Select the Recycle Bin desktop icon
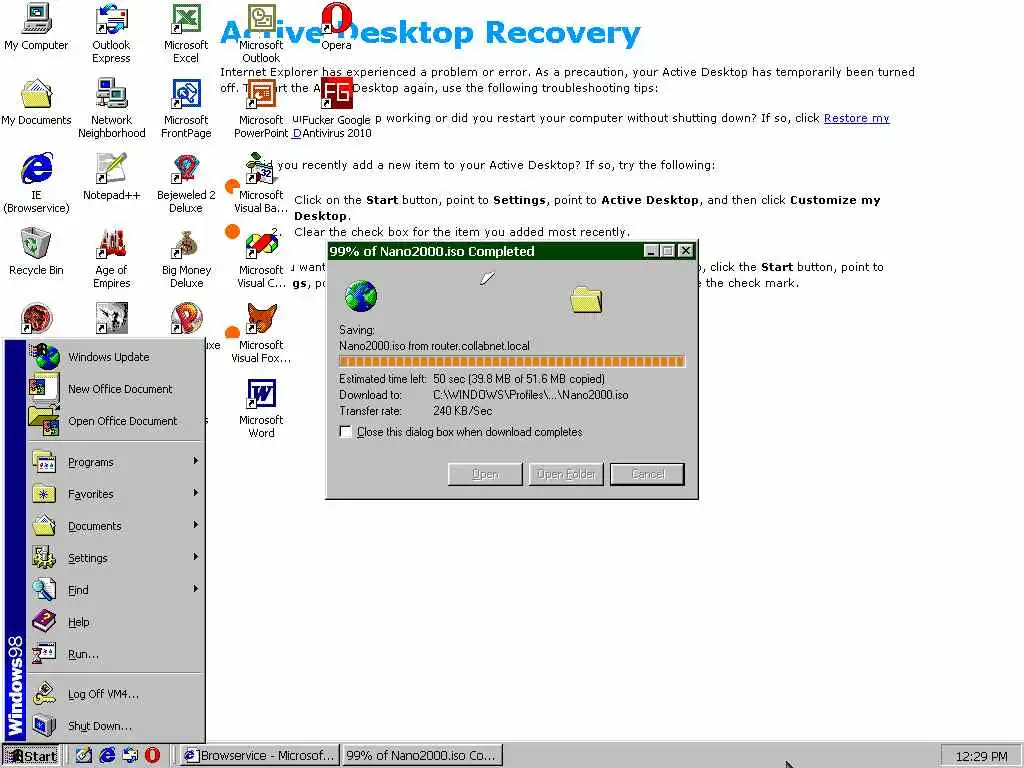Screen dimensions: 1024x768 tap(37, 251)
